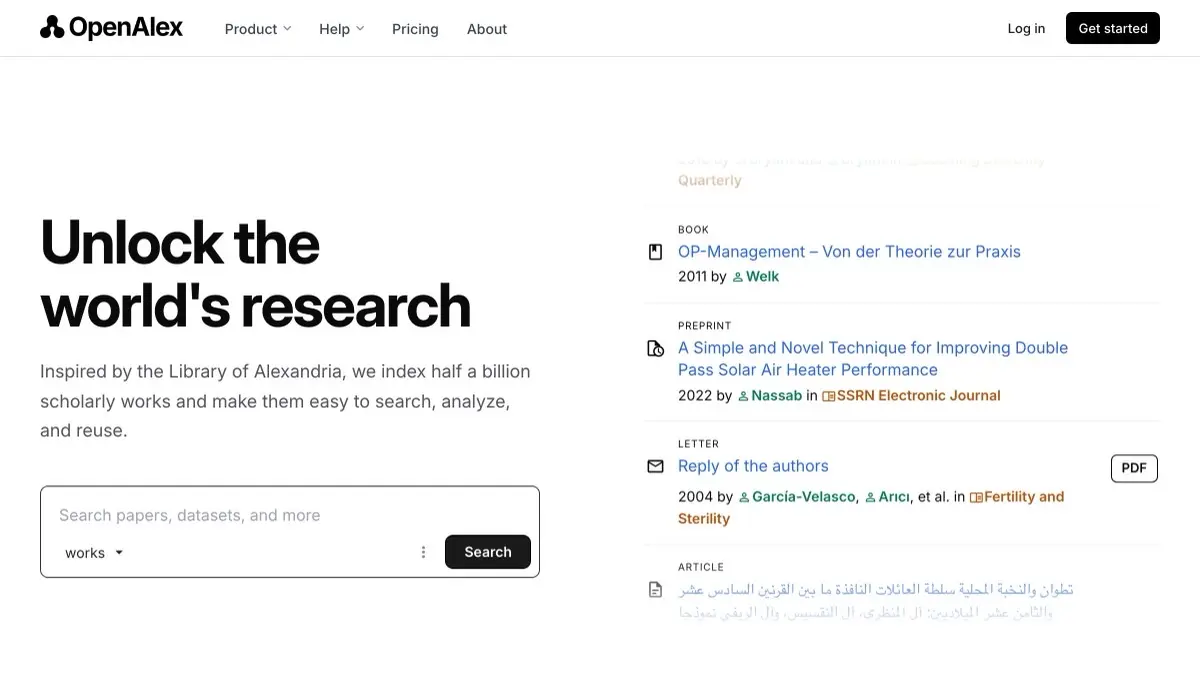This screenshot has width=1200, height=675.
Task: Click the letter envelope icon
Action: tap(656, 466)
